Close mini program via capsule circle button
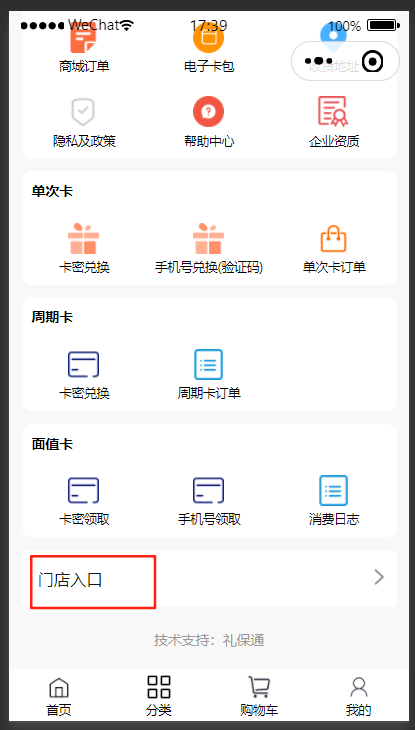Screen dimensions: 415x730 pos(372,61)
